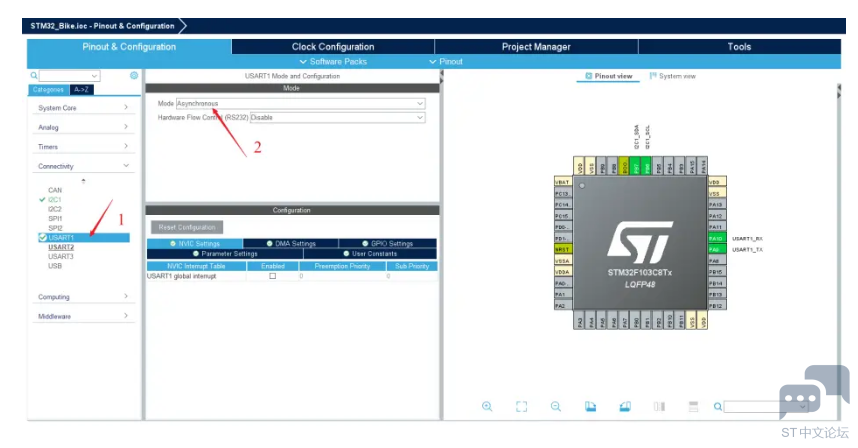Click the Reset Configuration button
The width and height of the screenshot is (858, 448).
pyautogui.click(x=187, y=227)
